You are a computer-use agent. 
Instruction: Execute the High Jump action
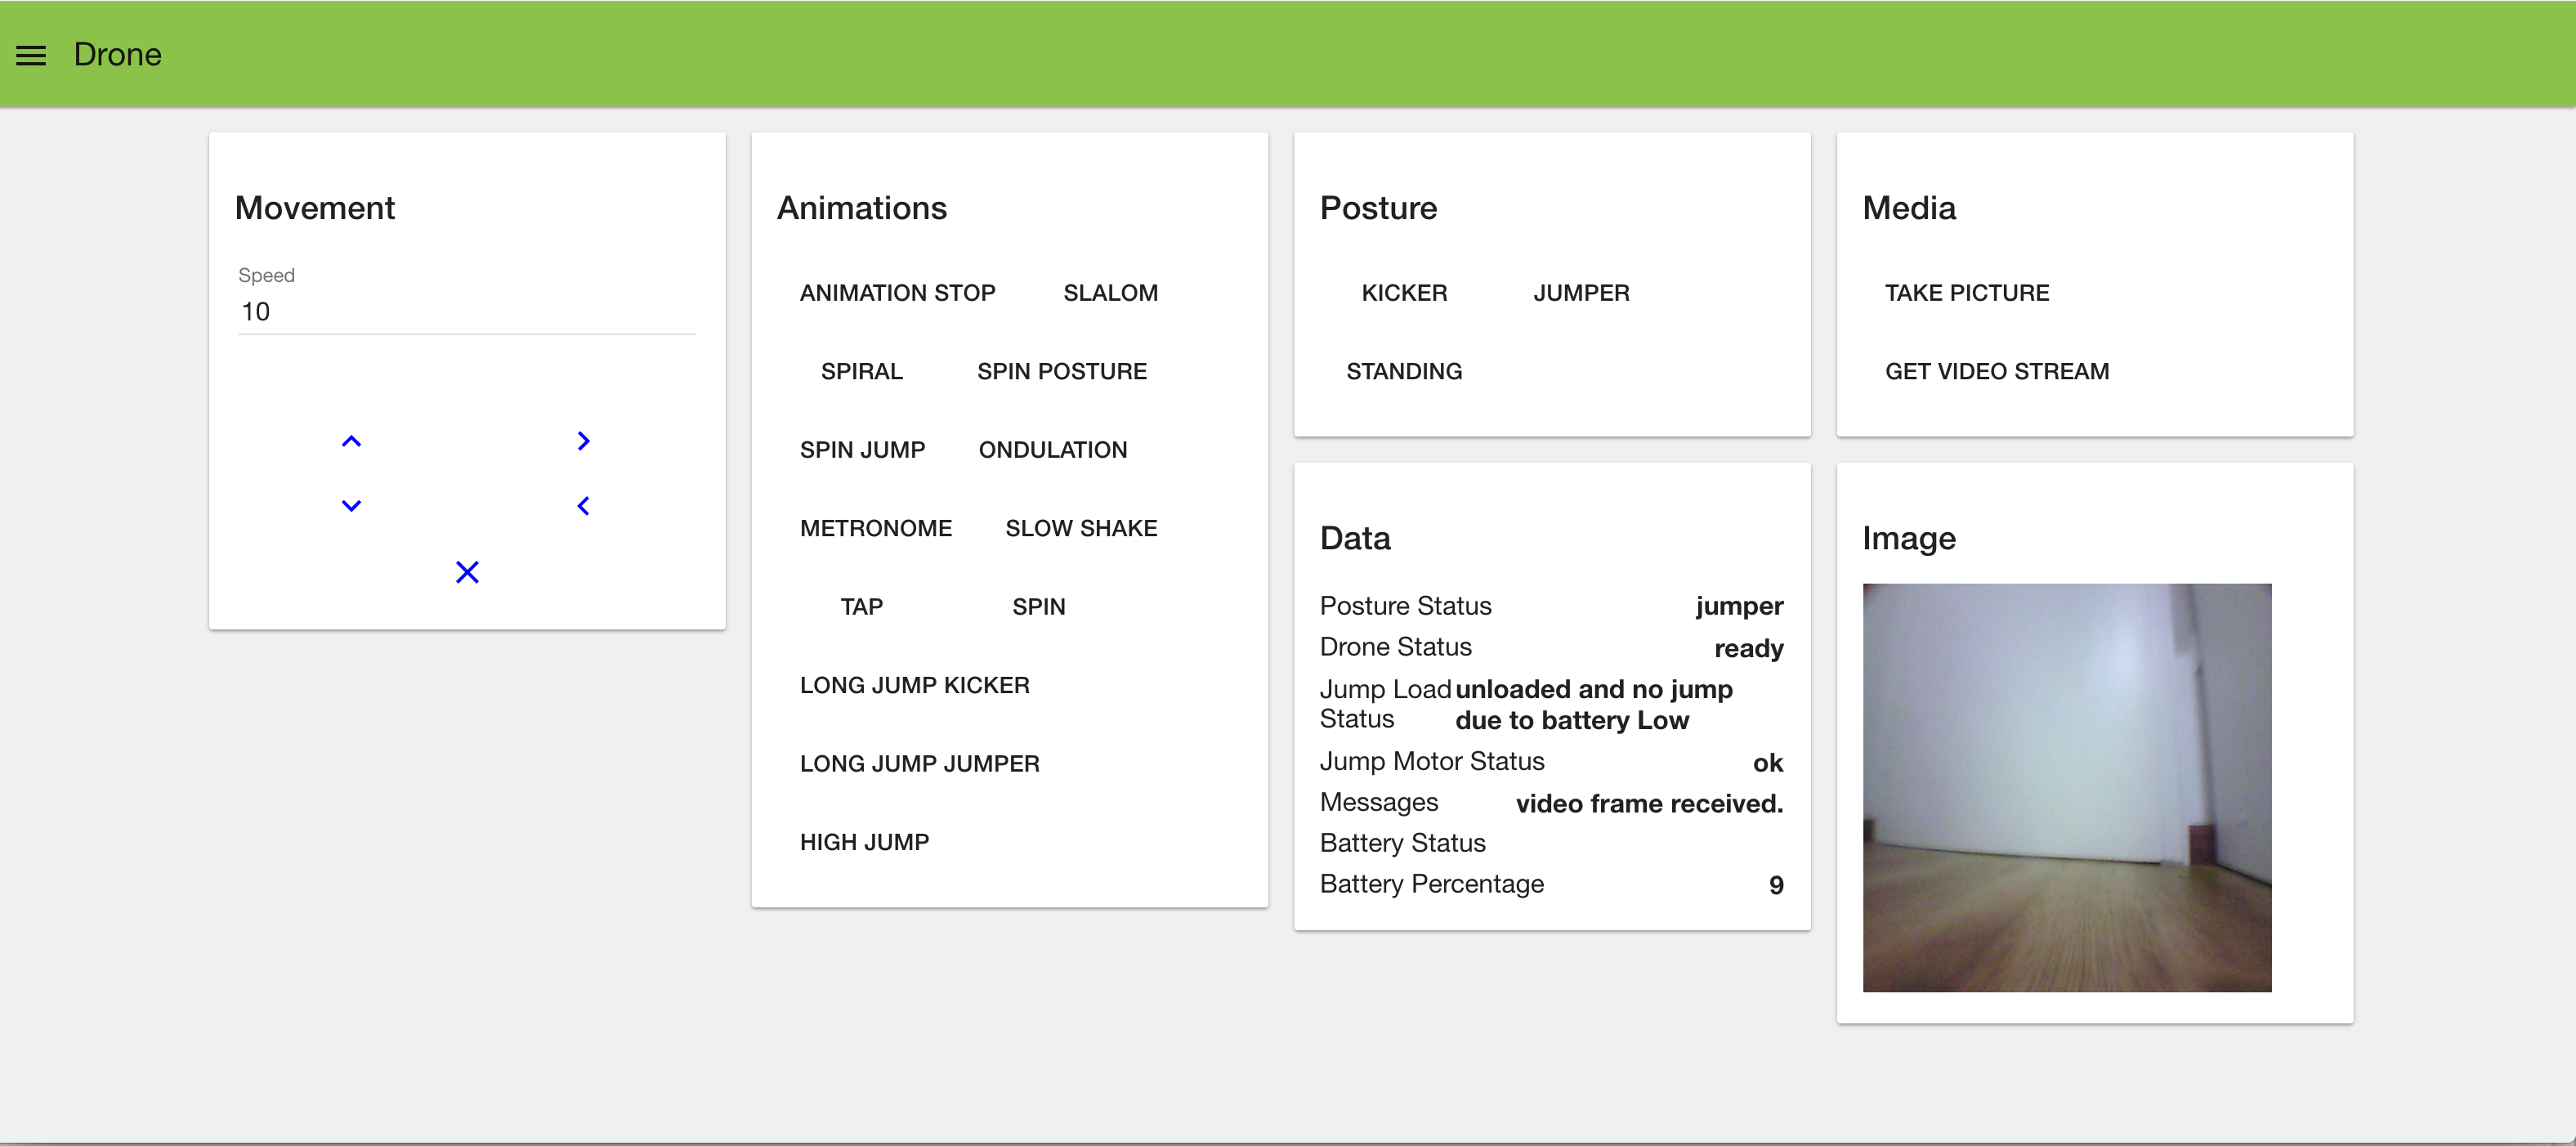point(864,842)
